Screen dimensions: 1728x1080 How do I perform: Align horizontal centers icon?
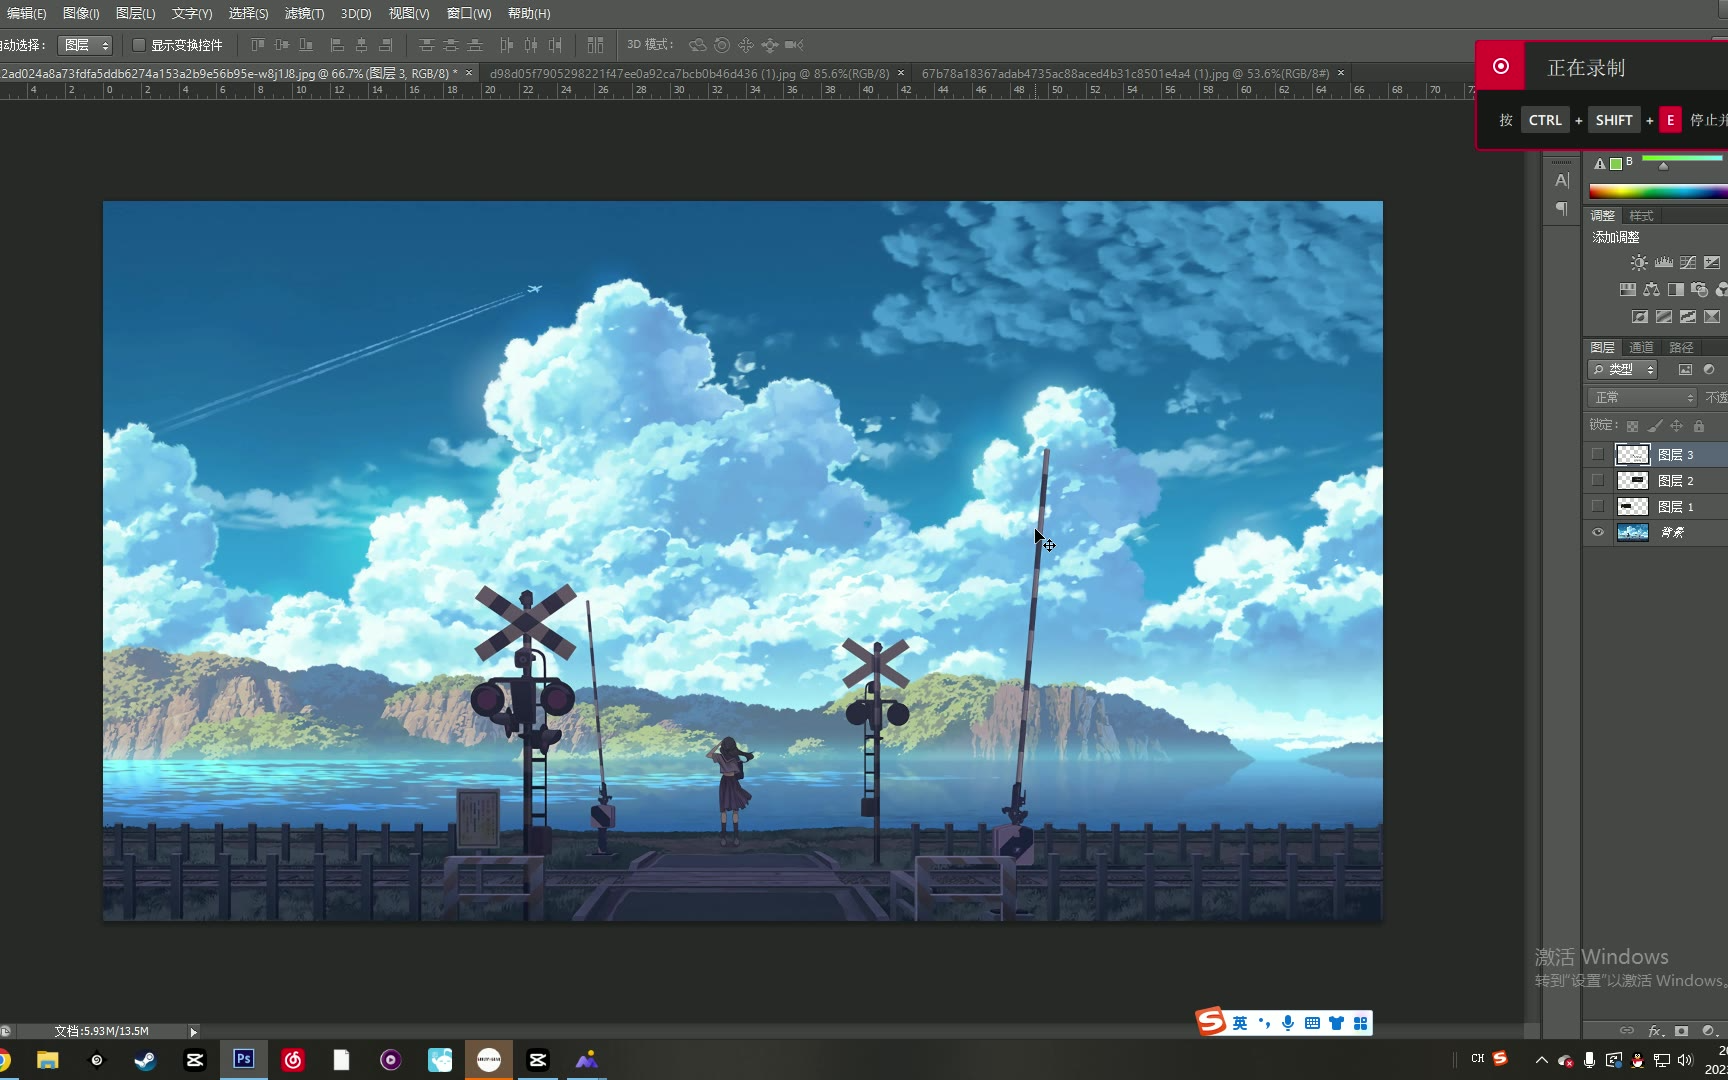pos(361,45)
